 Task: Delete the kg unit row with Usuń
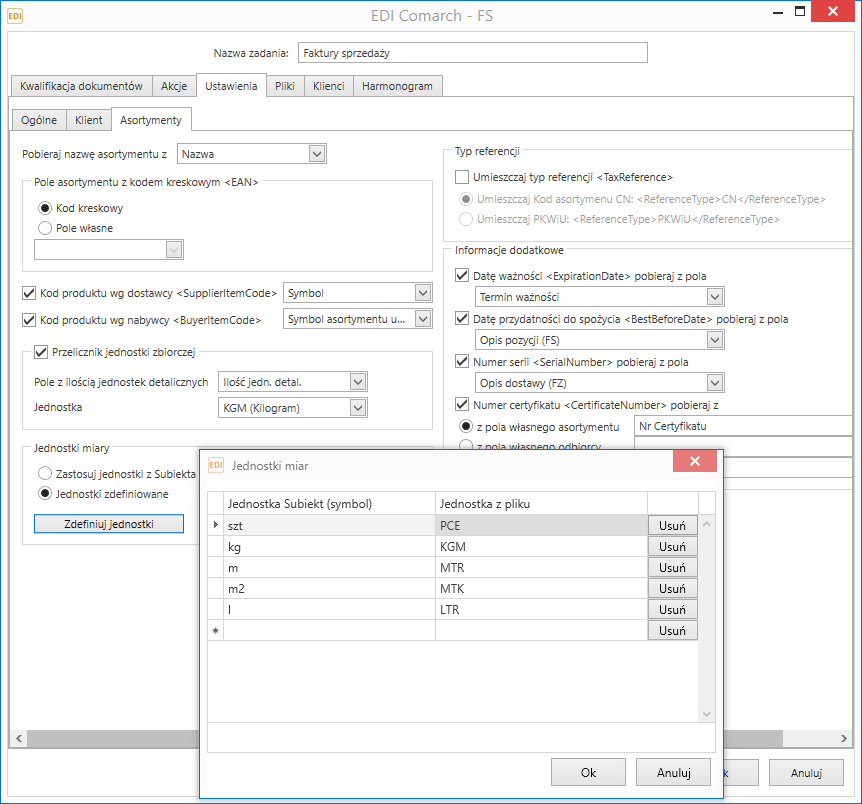pyautogui.click(x=672, y=547)
